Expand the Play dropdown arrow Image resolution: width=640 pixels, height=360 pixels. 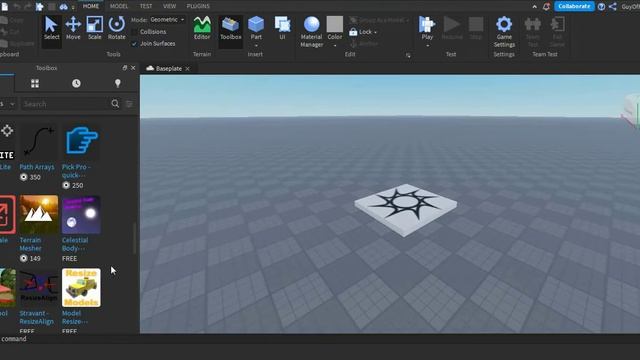(427, 45)
